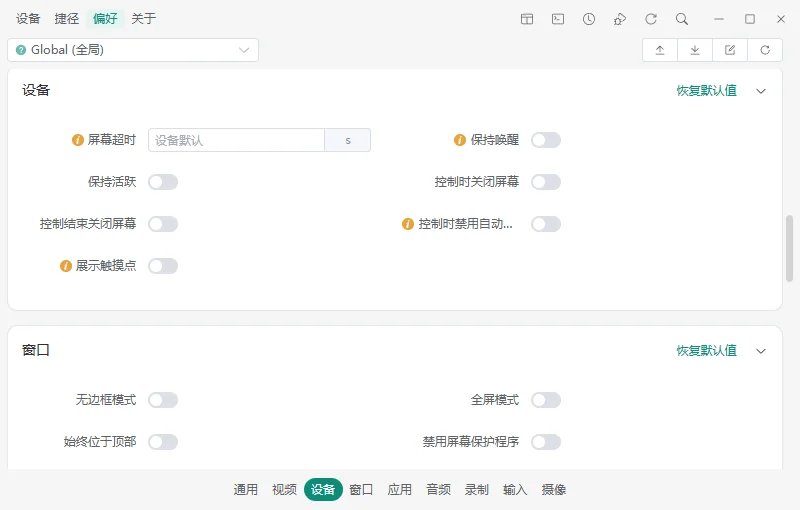Click the gnirehtet reverse tethering icon
Image resolution: width=800 pixels, height=510 pixels.
pos(620,19)
